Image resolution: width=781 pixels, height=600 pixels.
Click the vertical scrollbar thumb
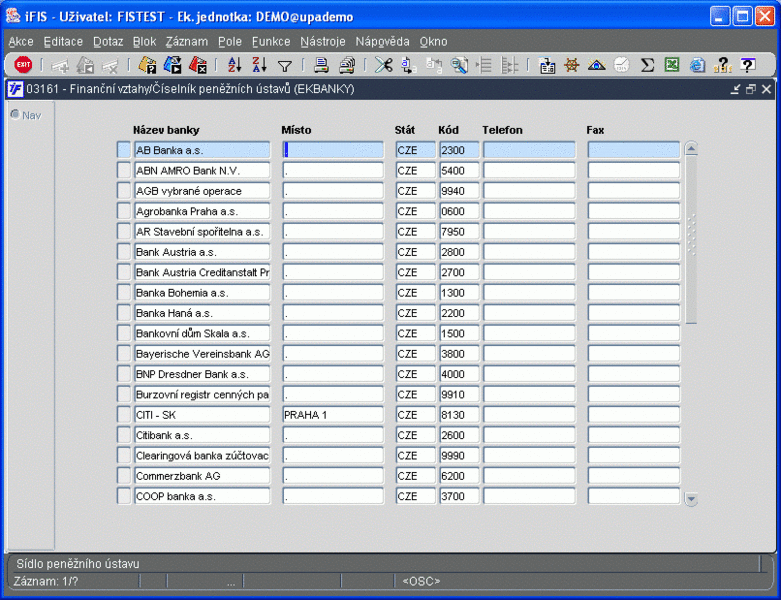(x=691, y=240)
